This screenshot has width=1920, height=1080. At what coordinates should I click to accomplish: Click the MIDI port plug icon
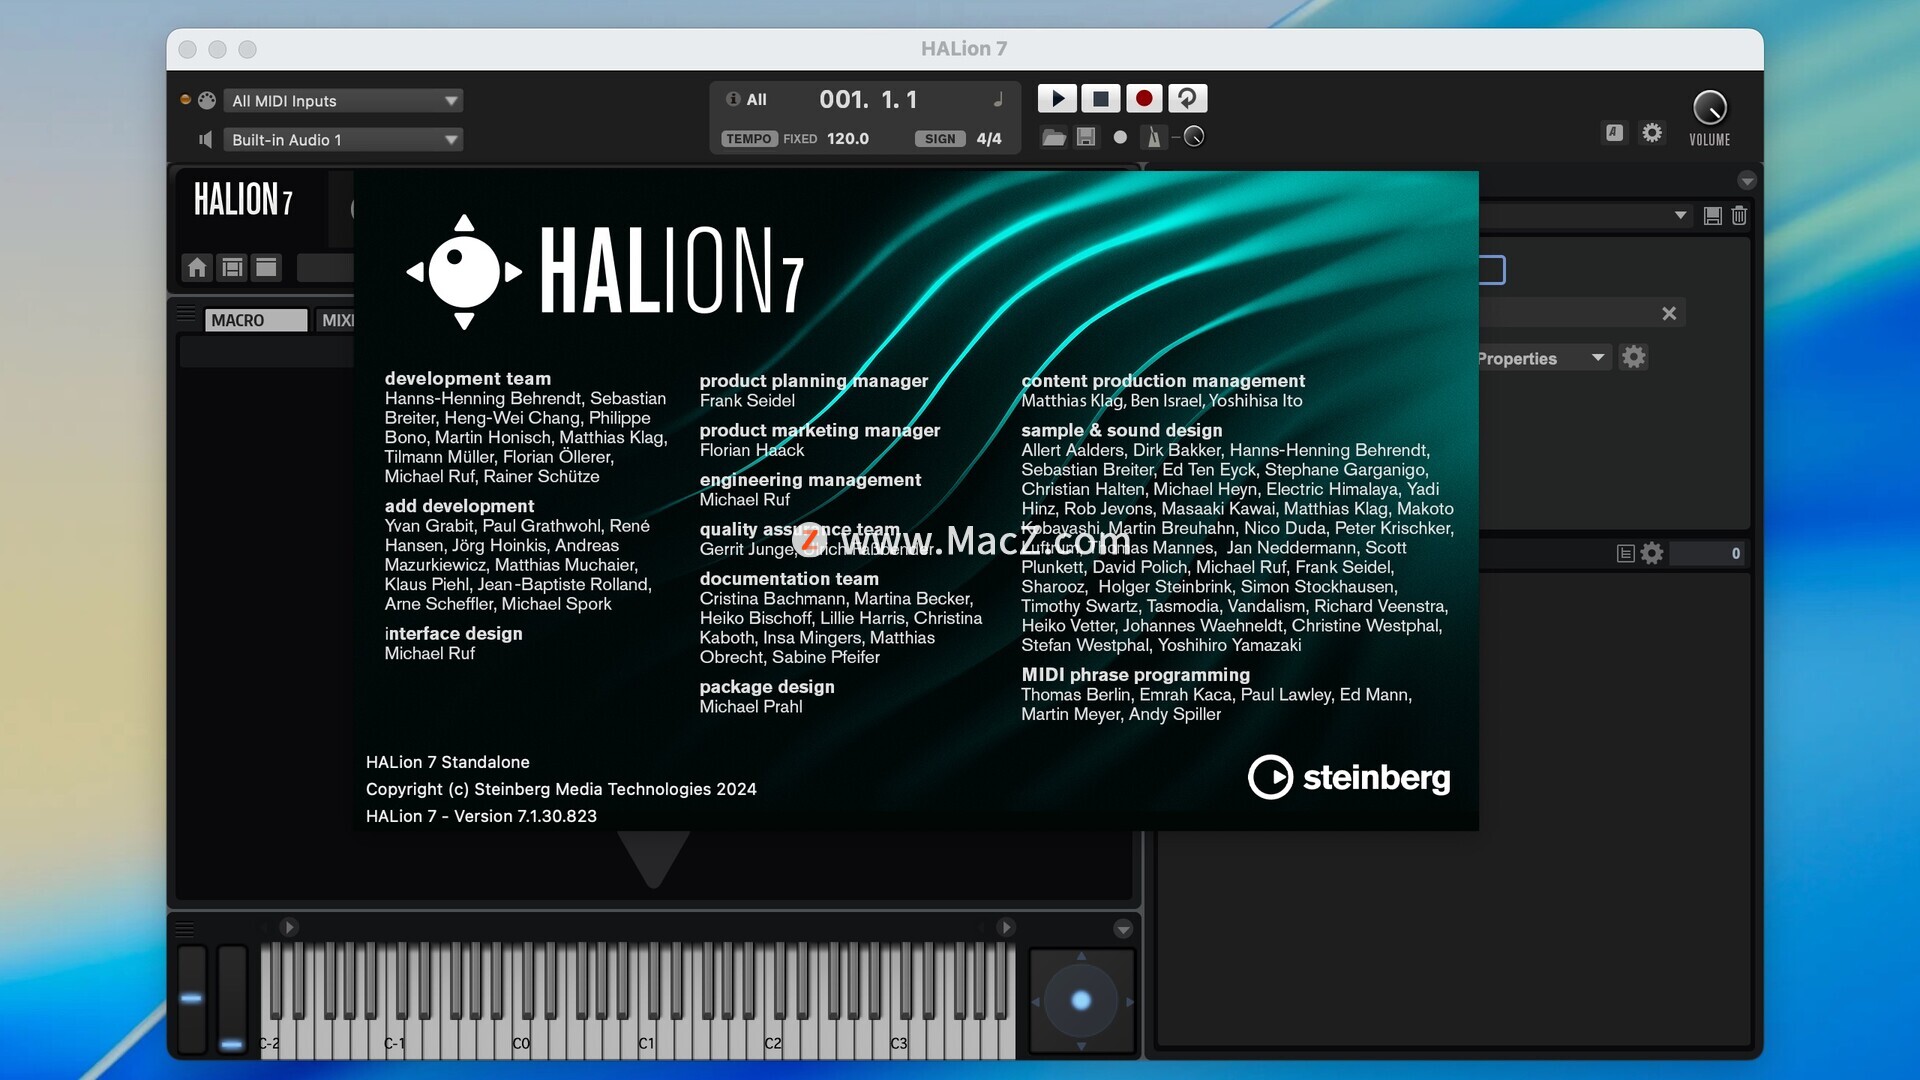(x=207, y=100)
